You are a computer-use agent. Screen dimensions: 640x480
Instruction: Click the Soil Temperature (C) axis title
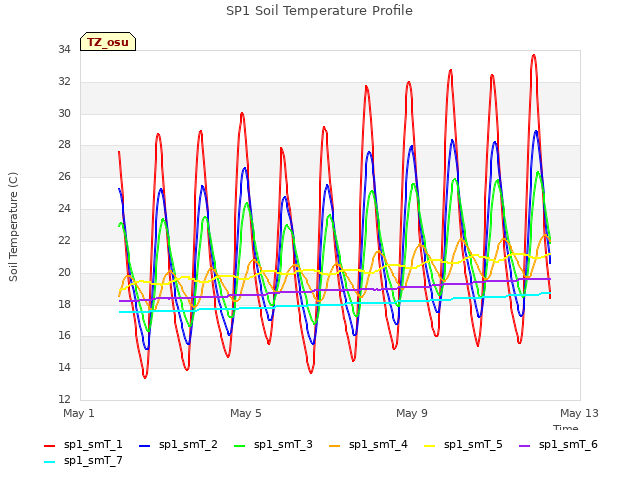[13, 227]
